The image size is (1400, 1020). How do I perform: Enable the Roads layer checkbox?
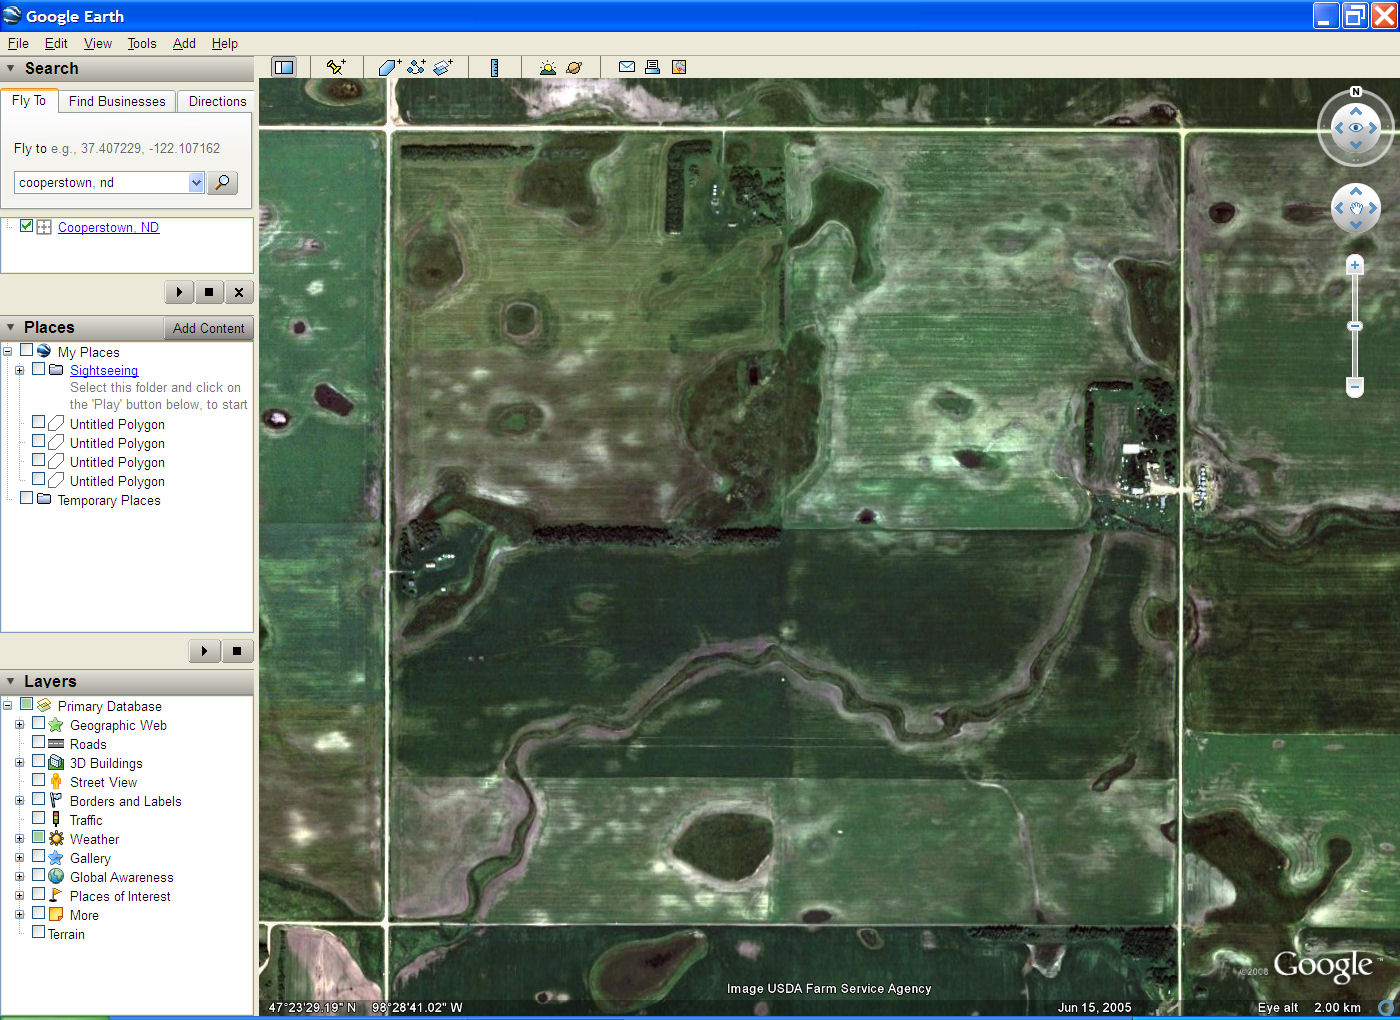(x=38, y=742)
